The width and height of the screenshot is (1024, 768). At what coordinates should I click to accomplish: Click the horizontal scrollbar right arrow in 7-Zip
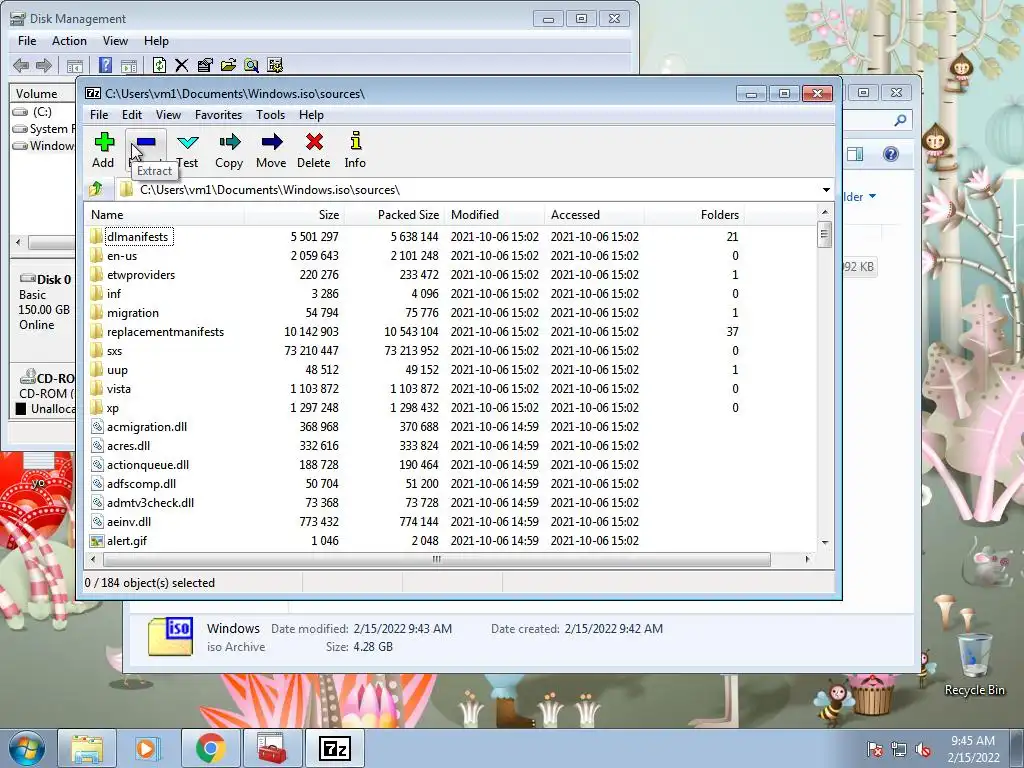coord(808,559)
